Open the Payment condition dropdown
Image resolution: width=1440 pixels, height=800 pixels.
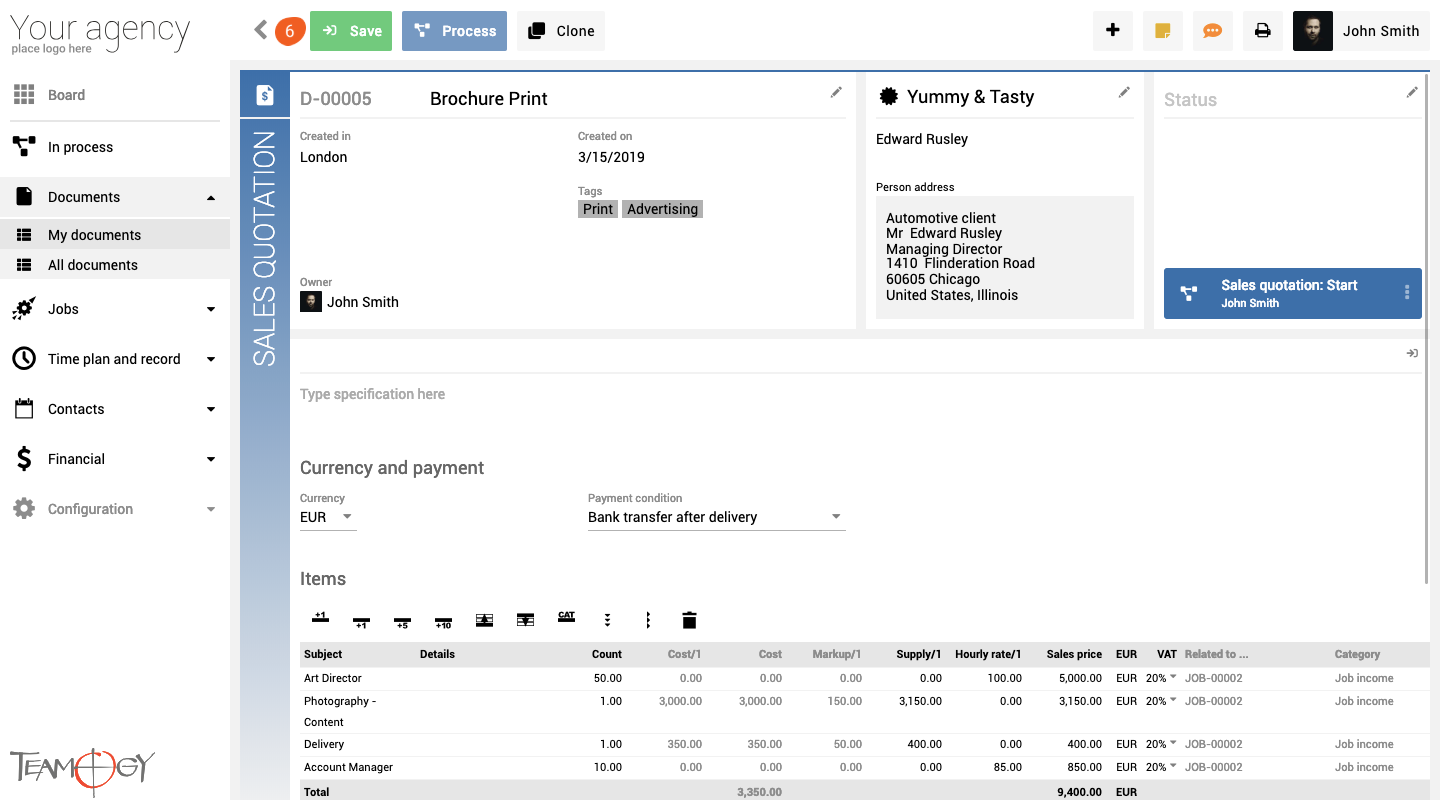point(716,517)
